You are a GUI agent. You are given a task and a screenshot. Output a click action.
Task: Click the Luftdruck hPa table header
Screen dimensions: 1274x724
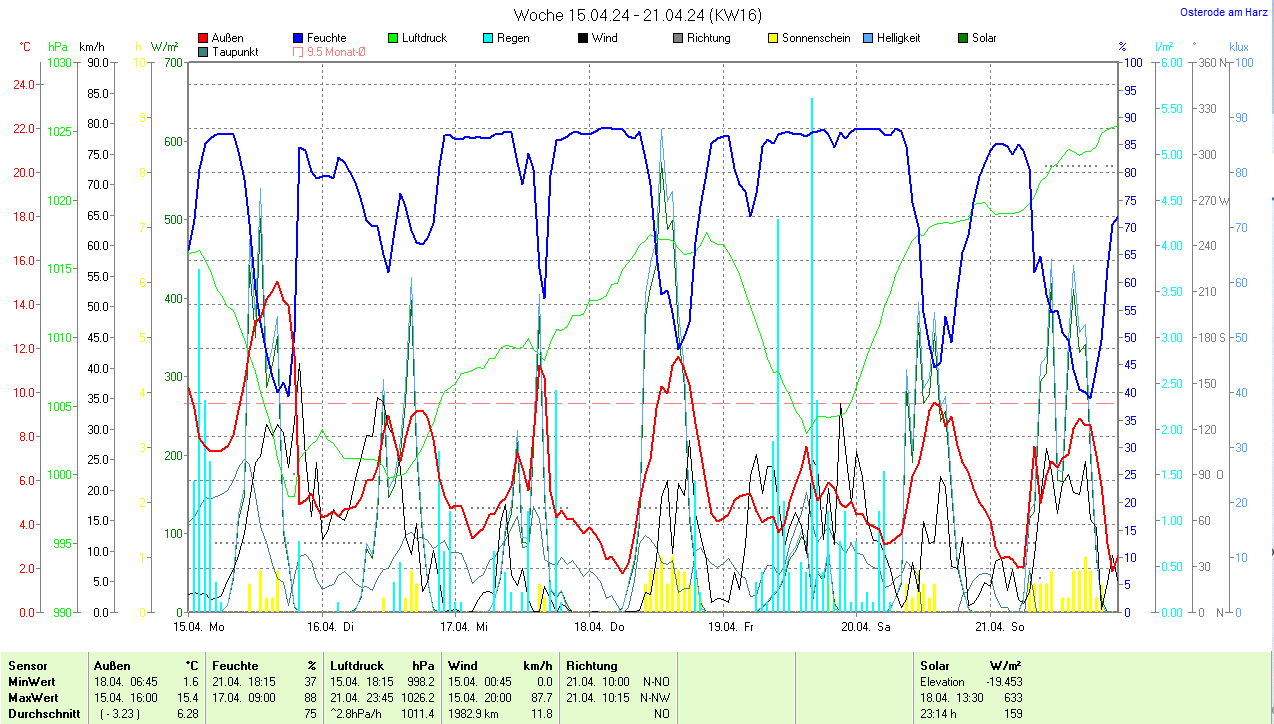tap(383, 665)
